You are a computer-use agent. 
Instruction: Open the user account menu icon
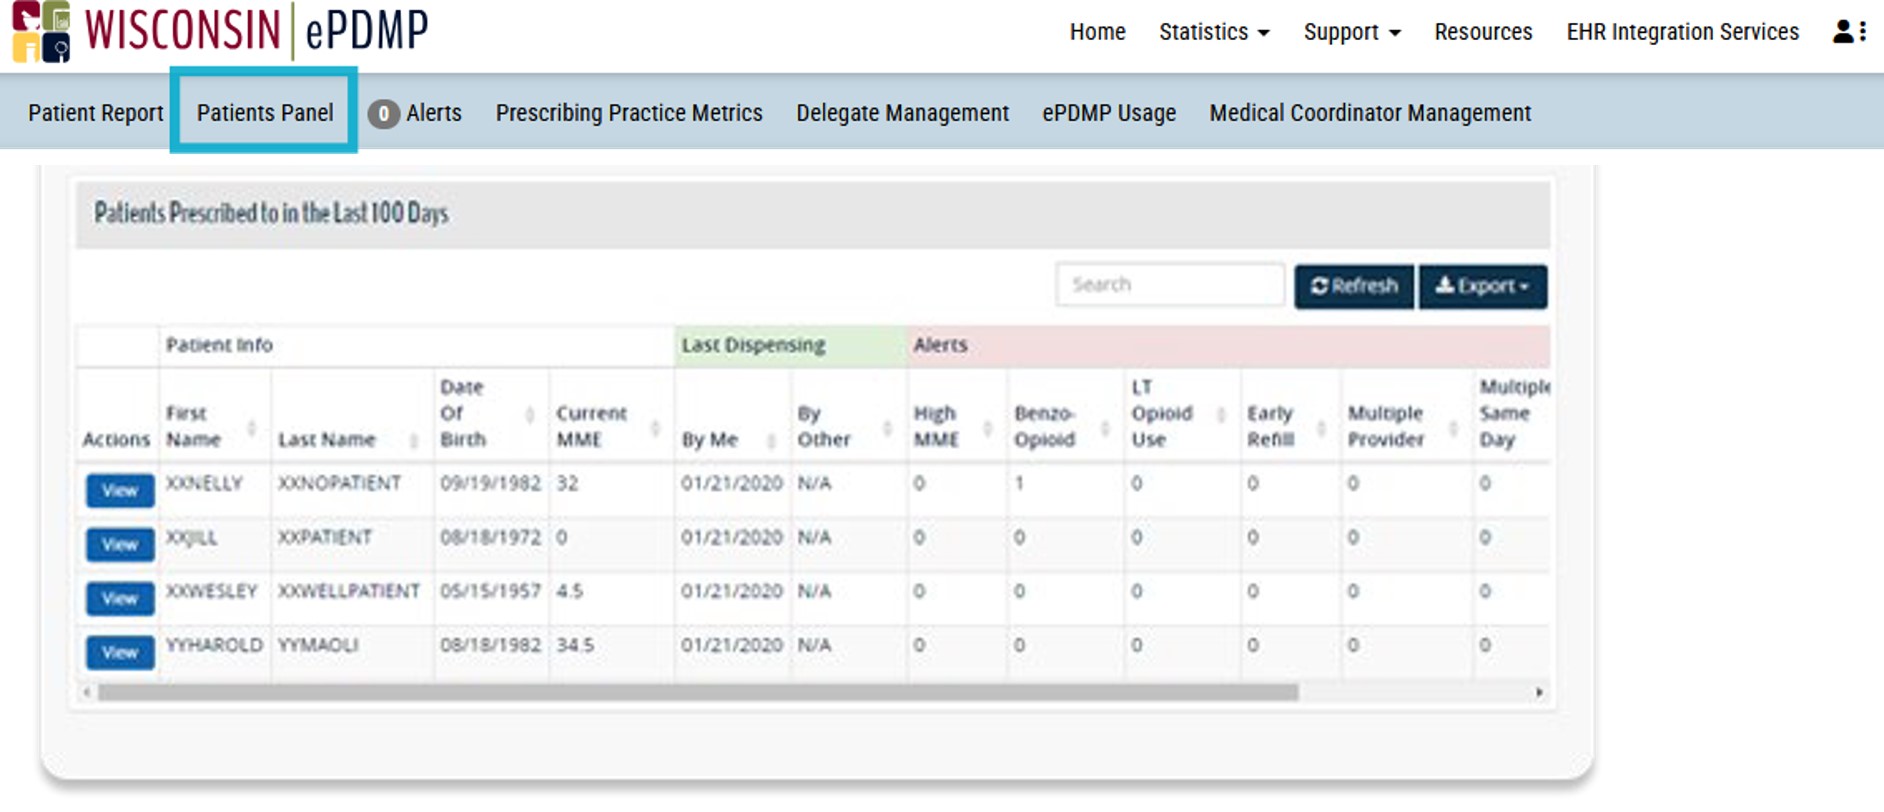pos(1849,32)
